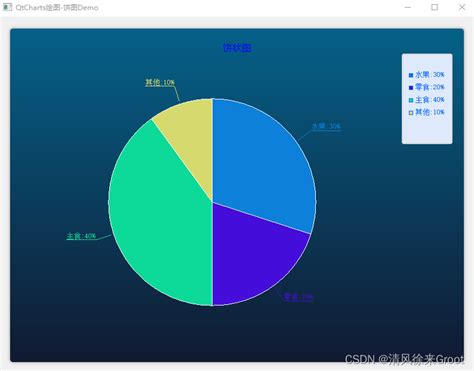The width and height of the screenshot is (474, 371).
Task: Click the 零食:20% legend marker square
Action: coord(411,88)
